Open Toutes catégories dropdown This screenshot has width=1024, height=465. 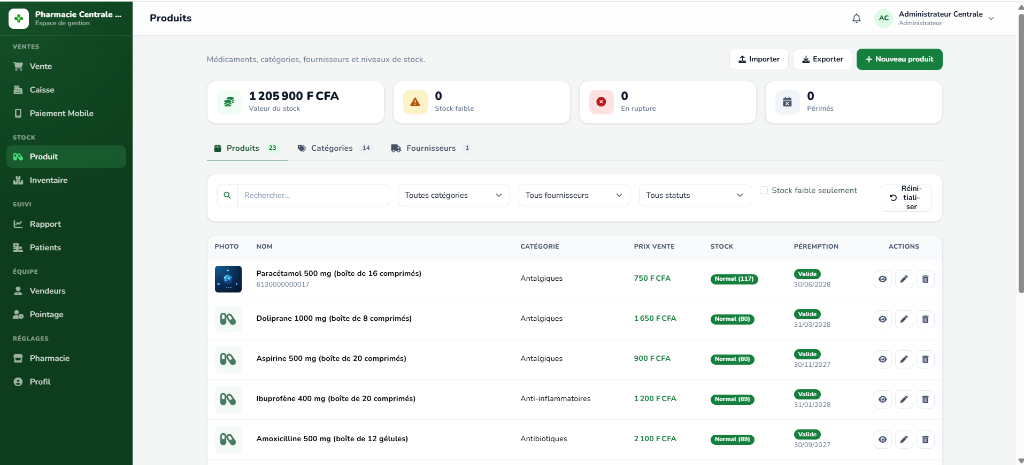tap(454, 195)
